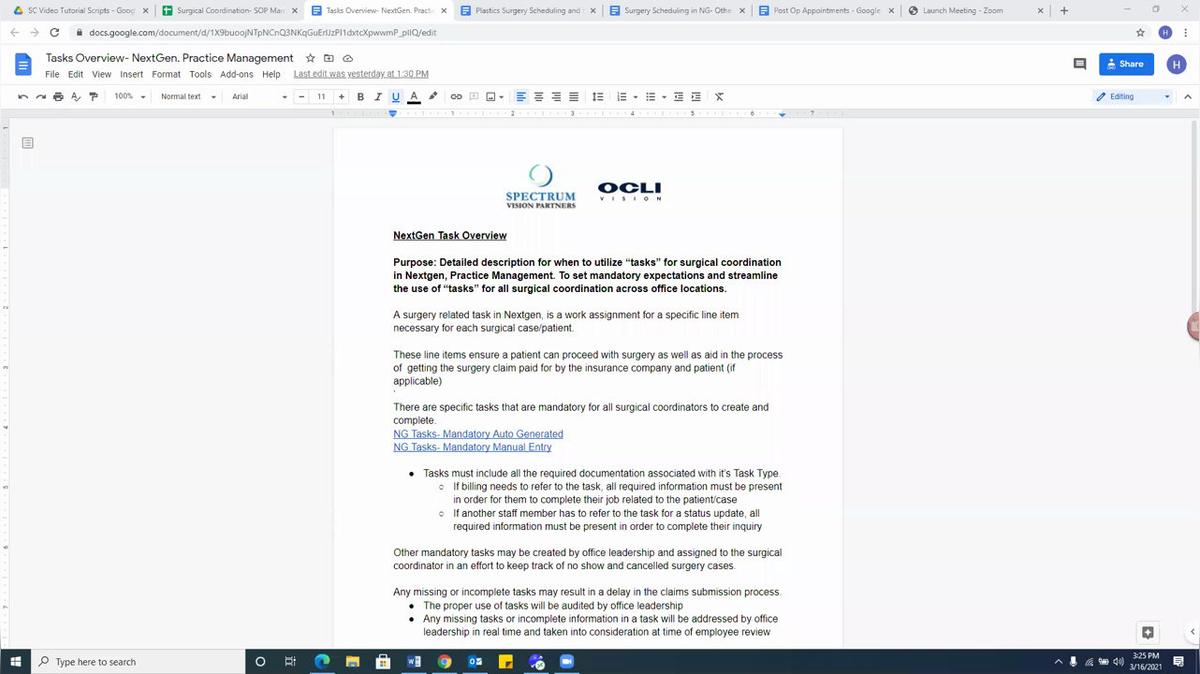Clear formatting with the toolbar icon
The height and width of the screenshot is (674, 1200).
point(717,96)
